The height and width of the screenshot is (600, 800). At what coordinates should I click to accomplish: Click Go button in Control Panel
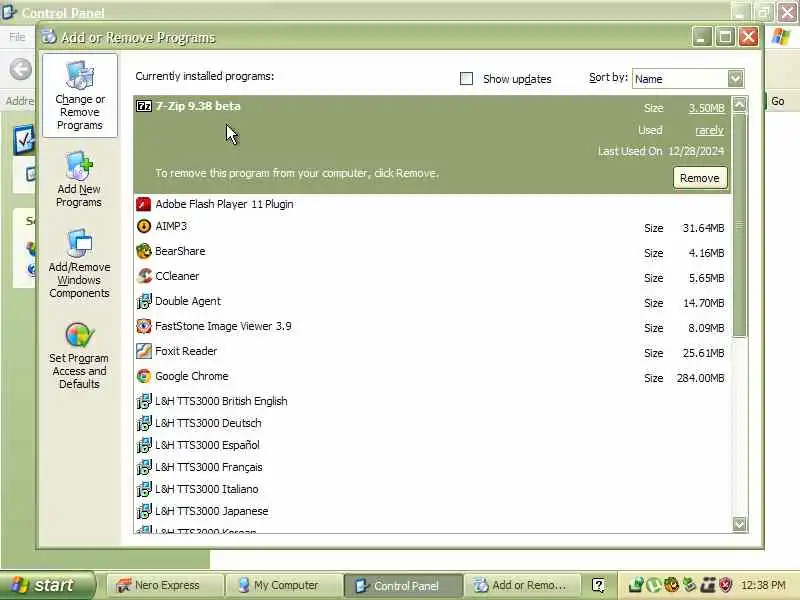(778, 101)
